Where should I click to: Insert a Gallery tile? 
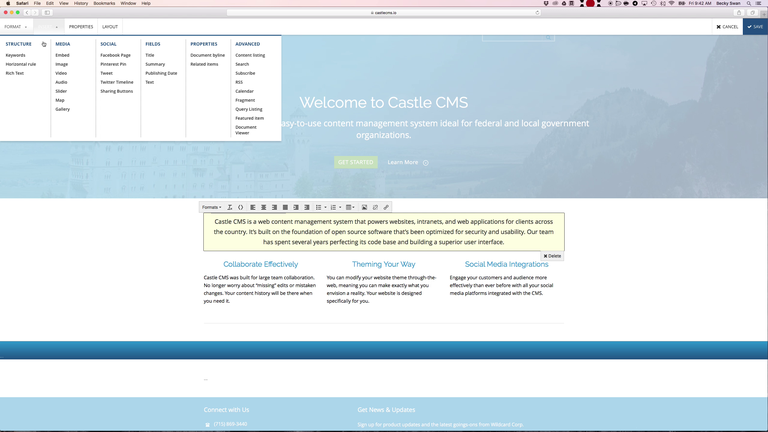(x=62, y=109)
